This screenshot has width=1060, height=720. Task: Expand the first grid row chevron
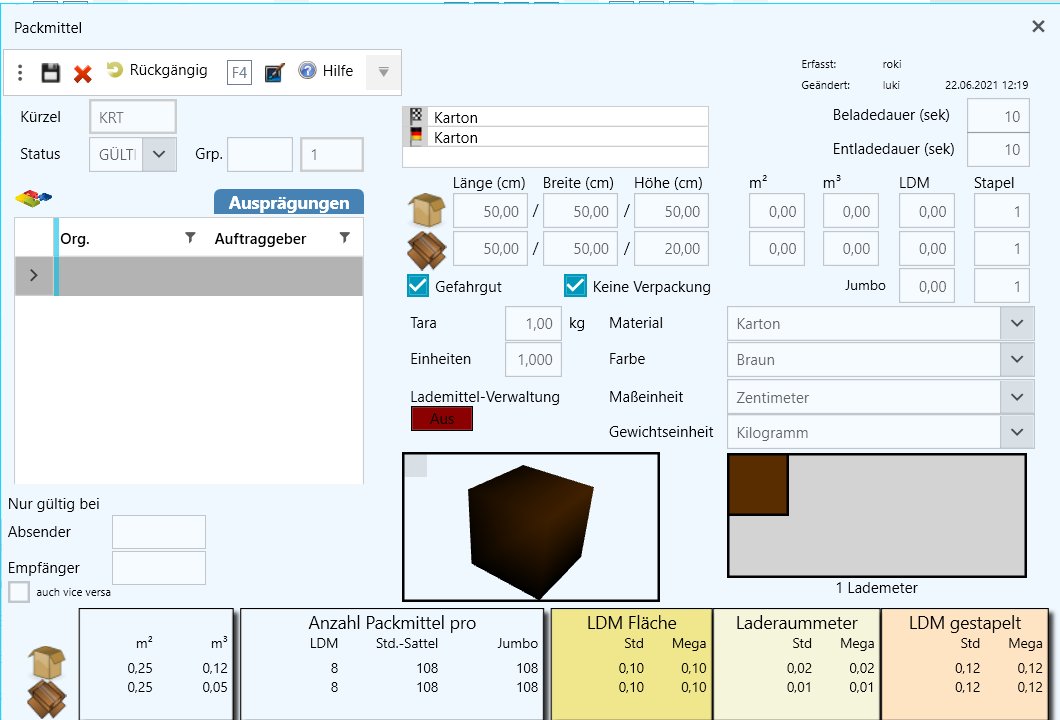click(34, 276)
